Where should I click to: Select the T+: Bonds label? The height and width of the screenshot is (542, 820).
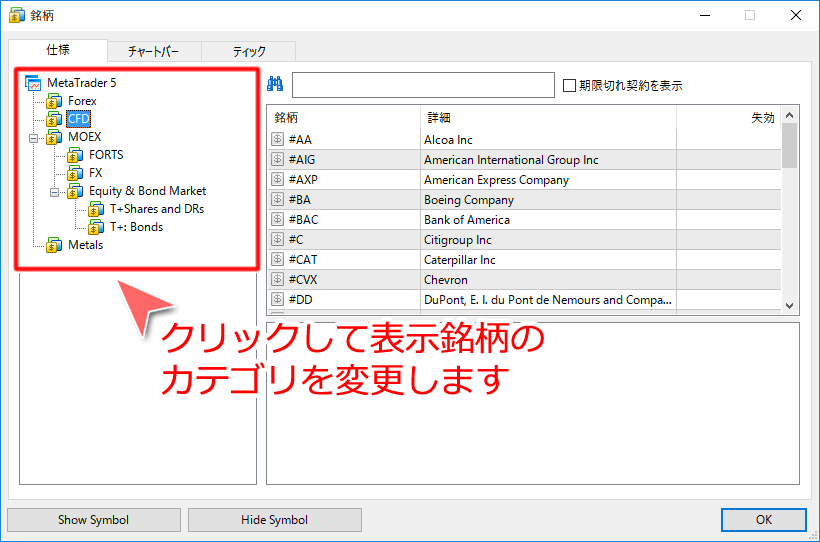[136, 227]
